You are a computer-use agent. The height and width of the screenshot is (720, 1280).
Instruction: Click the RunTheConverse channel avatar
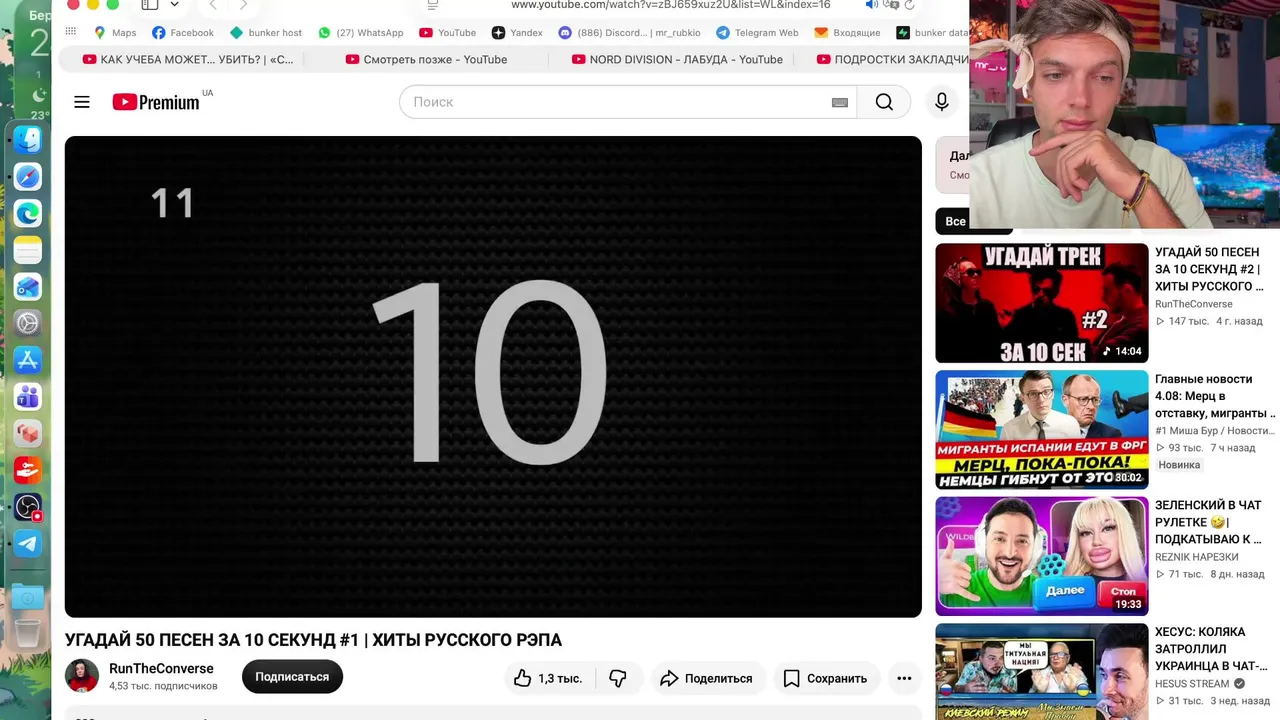click(x=82, y=676)
